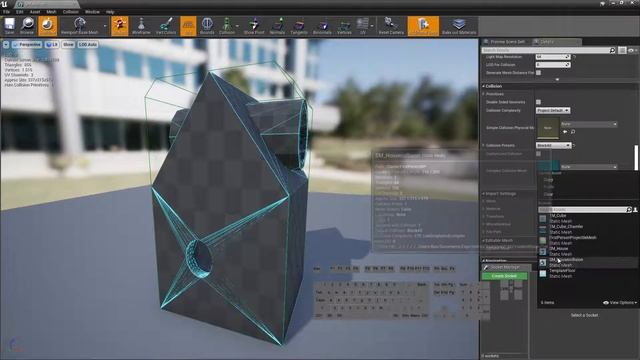Open the viewport options arrow dropdown
Screen dimensions: 640x360
coord(6,44)
